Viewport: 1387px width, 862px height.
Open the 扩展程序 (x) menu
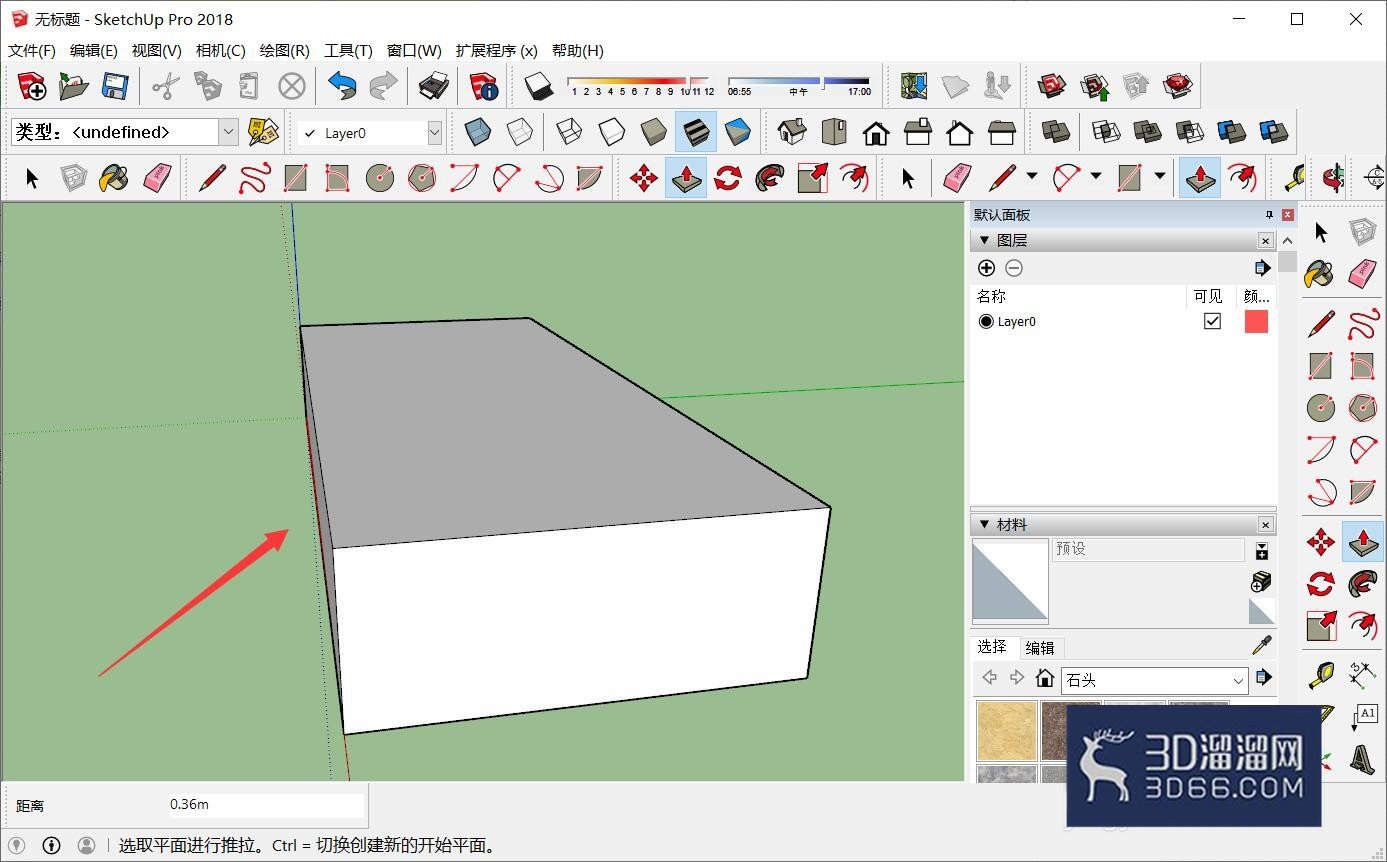click(496, 50)
